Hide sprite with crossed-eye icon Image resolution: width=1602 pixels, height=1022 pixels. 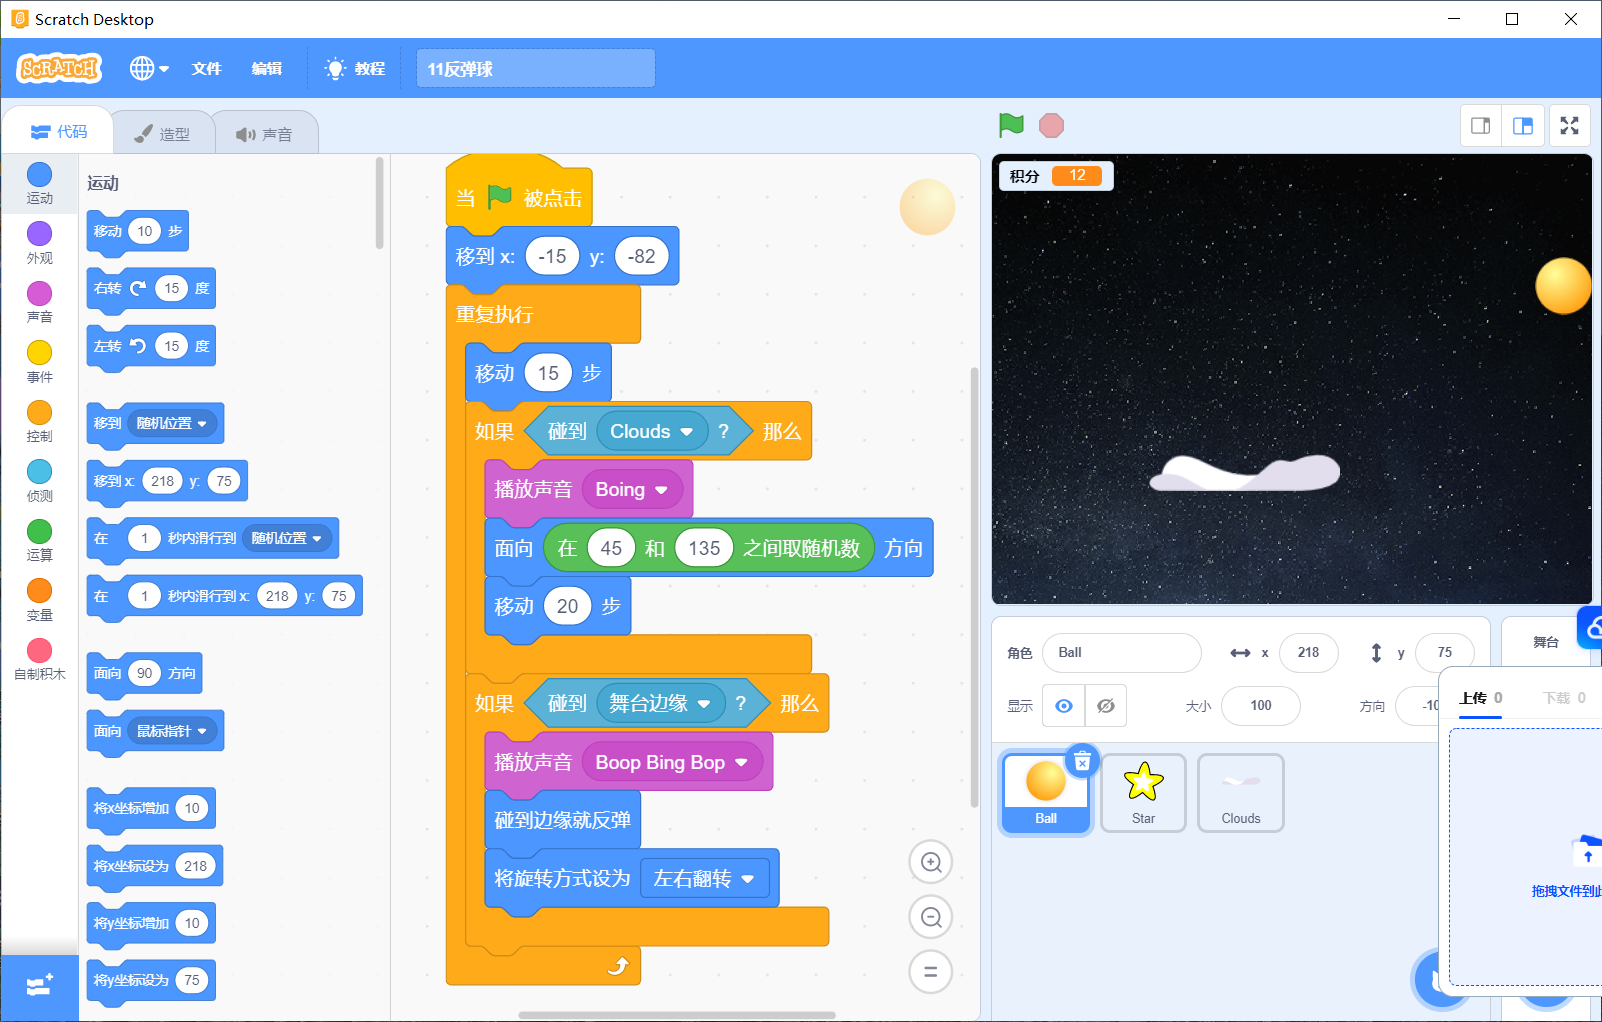click(x=1106, y=706)
